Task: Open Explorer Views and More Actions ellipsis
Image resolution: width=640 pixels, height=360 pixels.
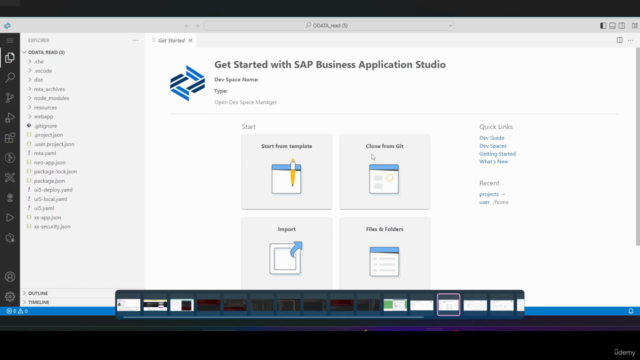Action: [x=136, y=40]
